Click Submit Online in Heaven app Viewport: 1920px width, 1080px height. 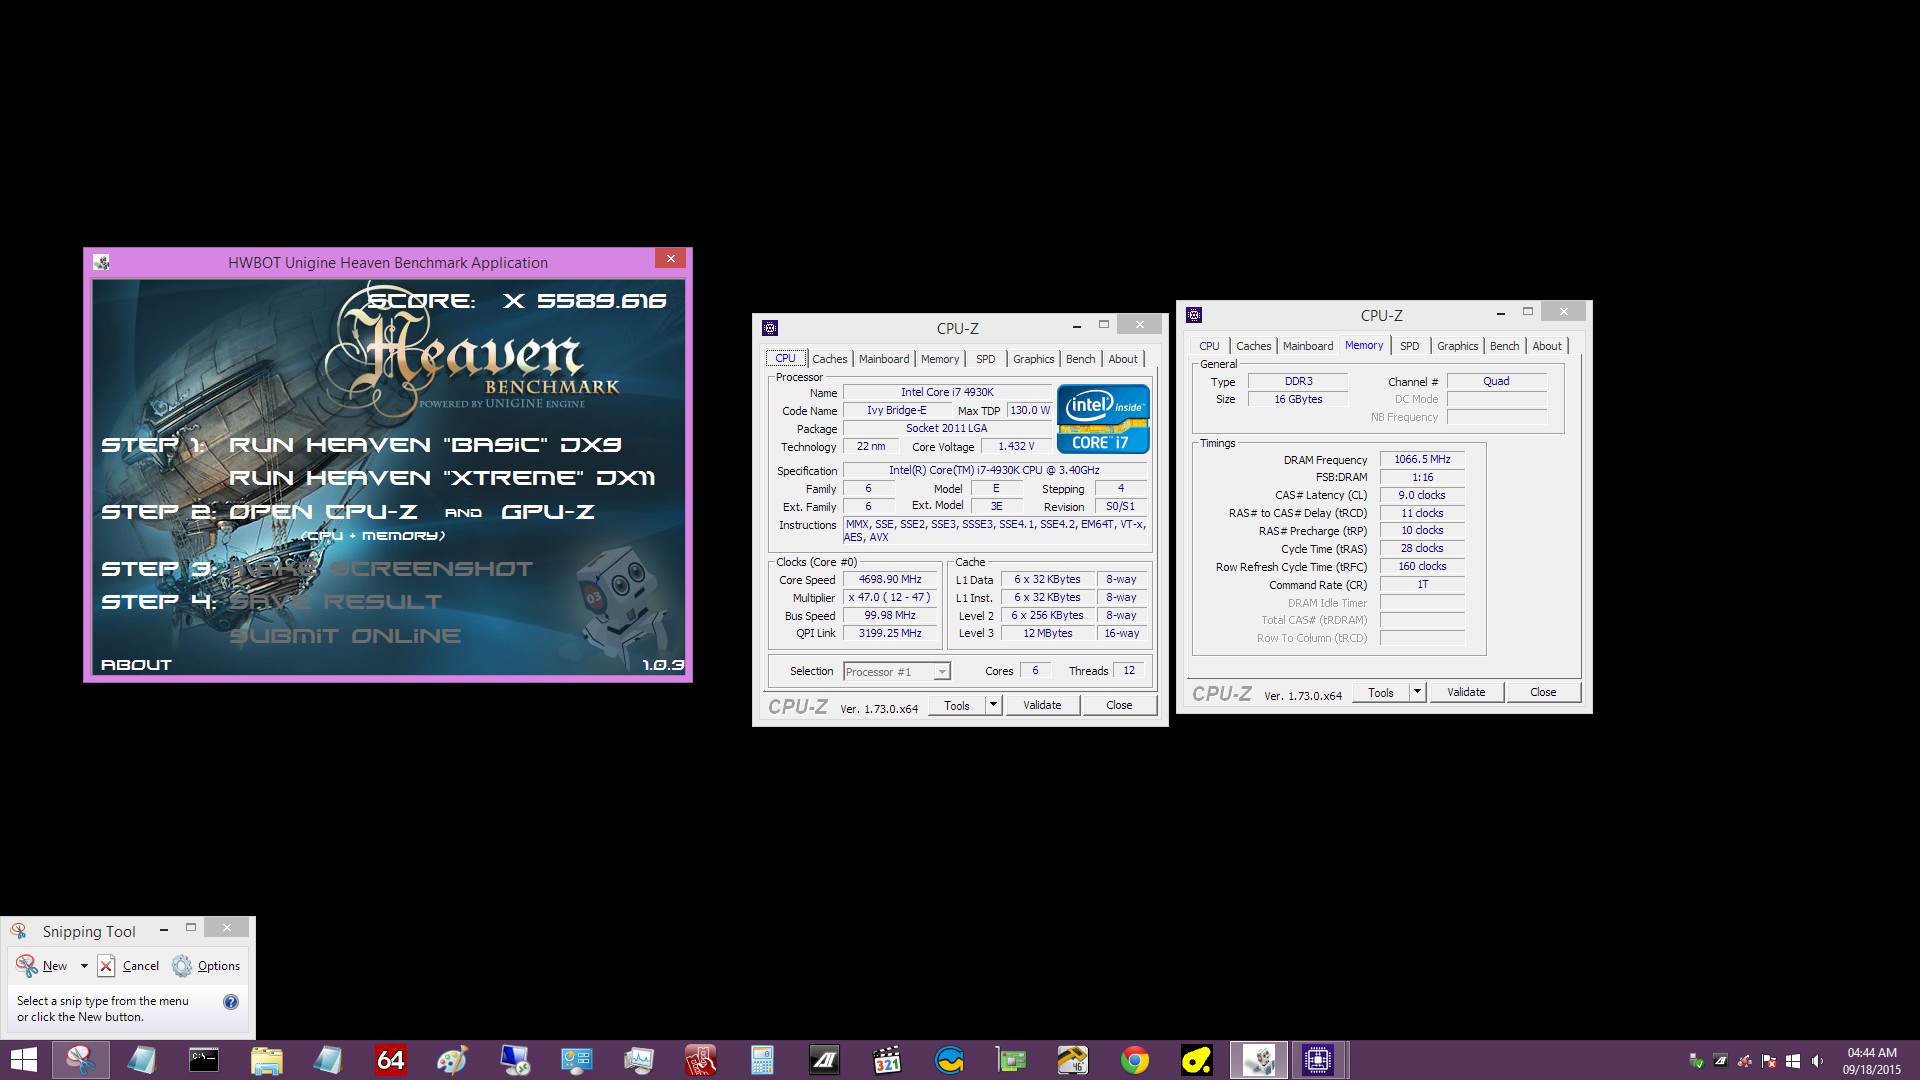click(345, 636)
